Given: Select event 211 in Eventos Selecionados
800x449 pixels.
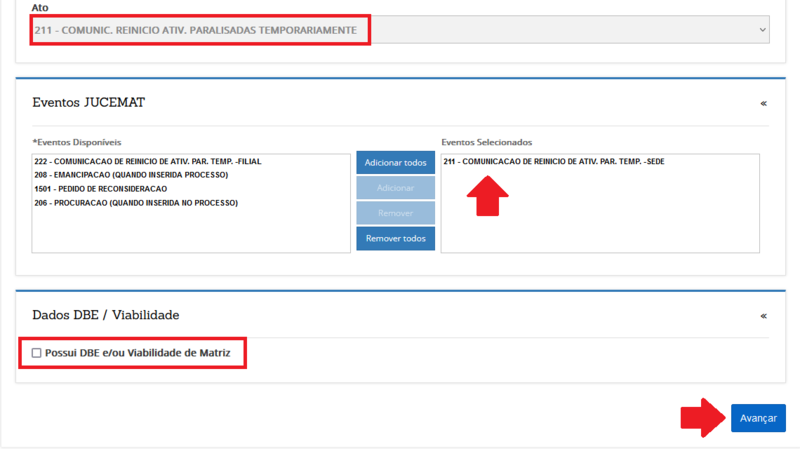Looking at the screenshot, I should click(553, 161).
